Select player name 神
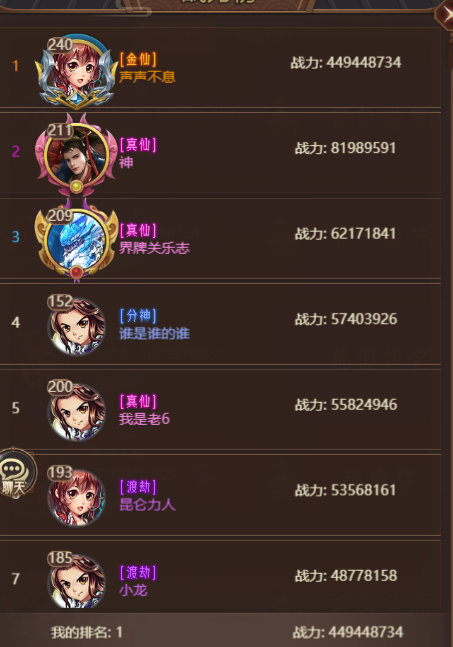Image resolution: width=453 pixels, height=647 pixels. point(126,162)
